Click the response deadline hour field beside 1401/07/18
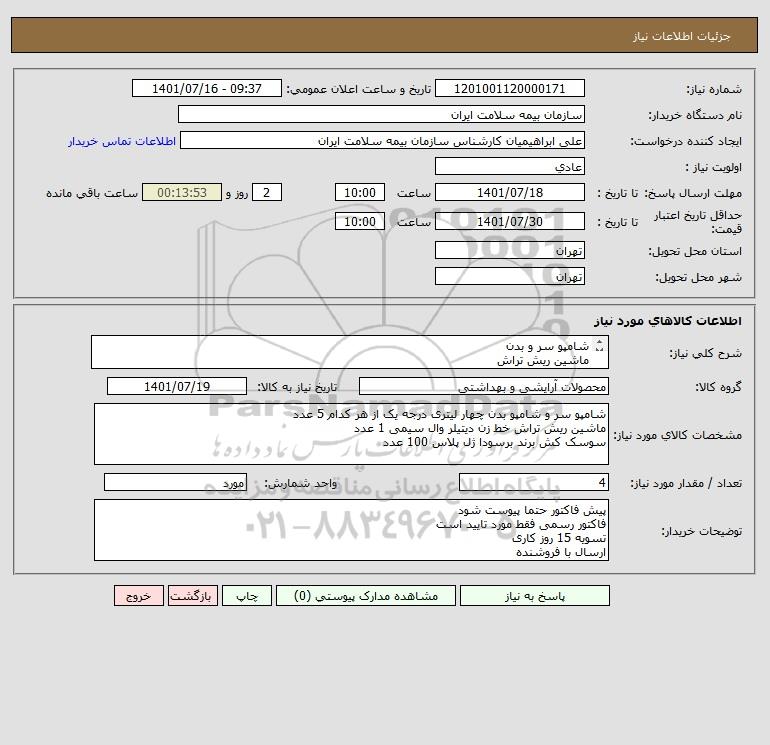Image resolution: width=770 pixels, height=745 pixels. click(x=359, y=193)
